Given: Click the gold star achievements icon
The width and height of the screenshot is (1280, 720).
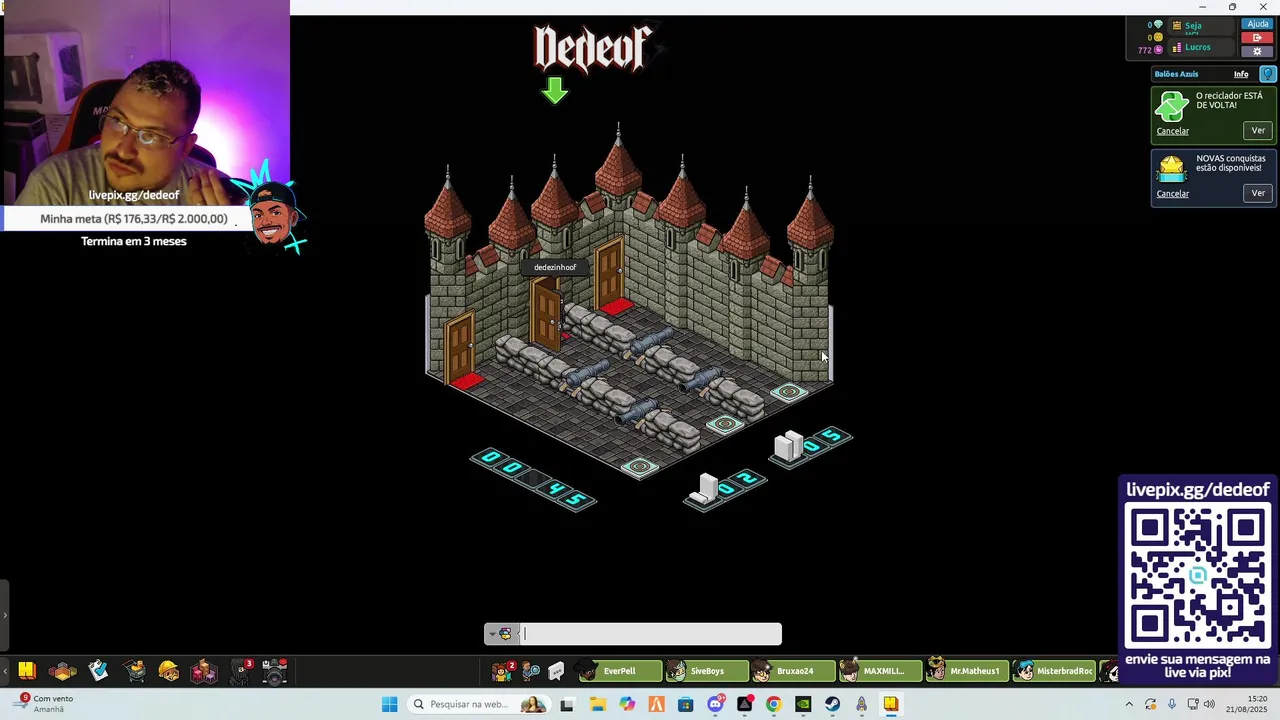Looking at the screenshot, I should coord(1171,169).
